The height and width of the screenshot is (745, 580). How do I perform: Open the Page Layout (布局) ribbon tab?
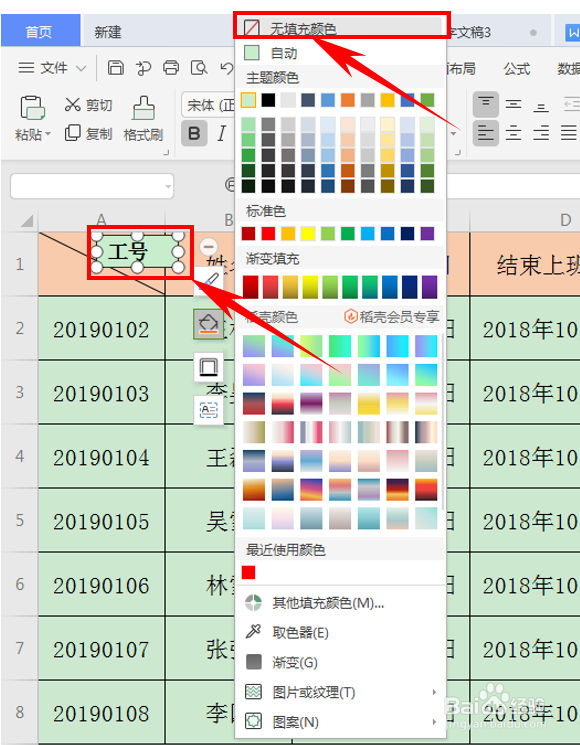tap(461, 69)
